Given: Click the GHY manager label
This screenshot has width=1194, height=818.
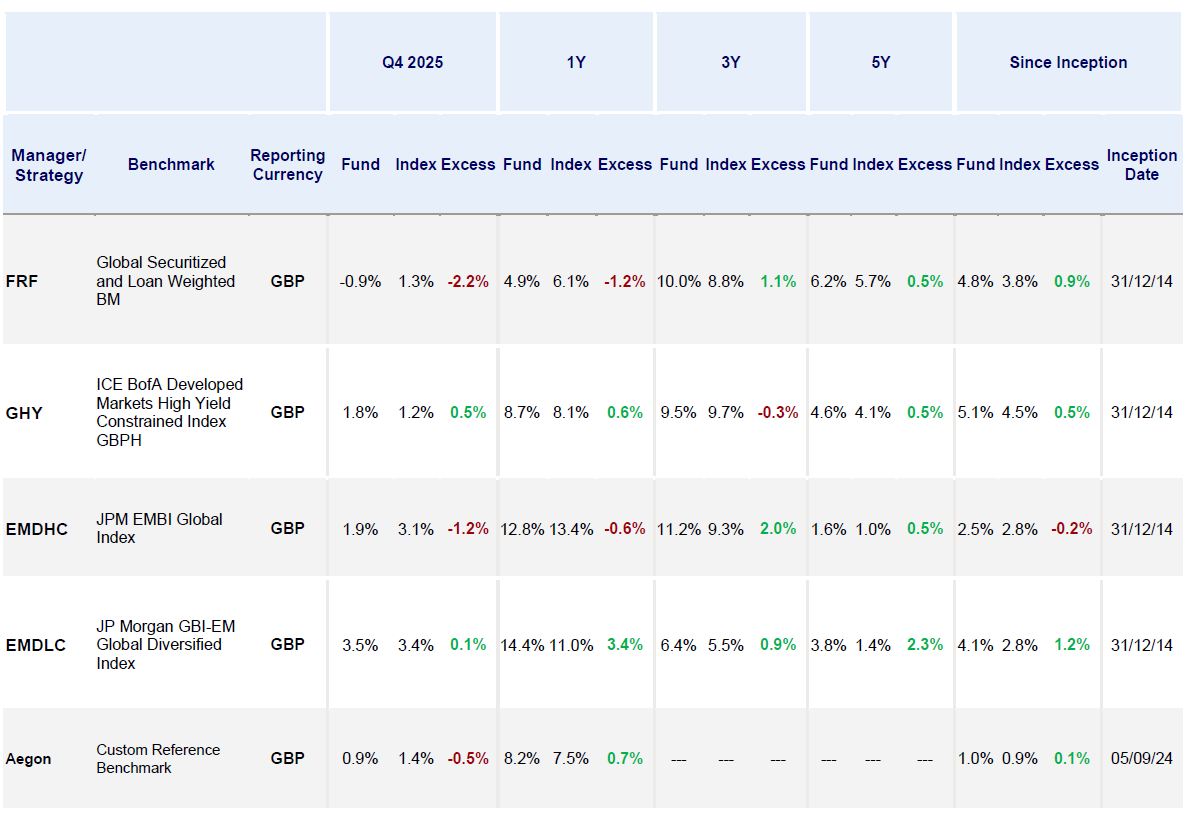Looking at the screenshot, I should pos(24,412).
